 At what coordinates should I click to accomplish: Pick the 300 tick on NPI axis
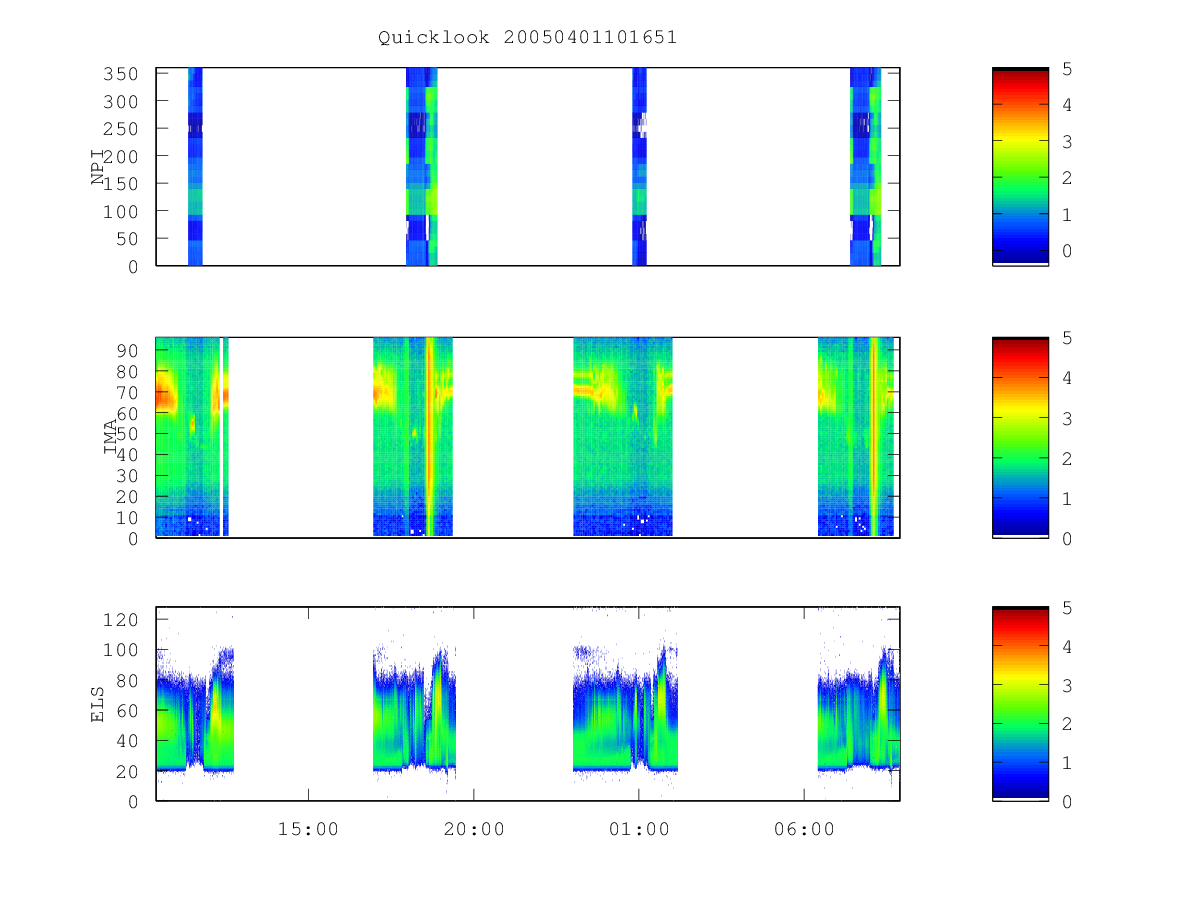pyautogui.click(x=123, y=101)
